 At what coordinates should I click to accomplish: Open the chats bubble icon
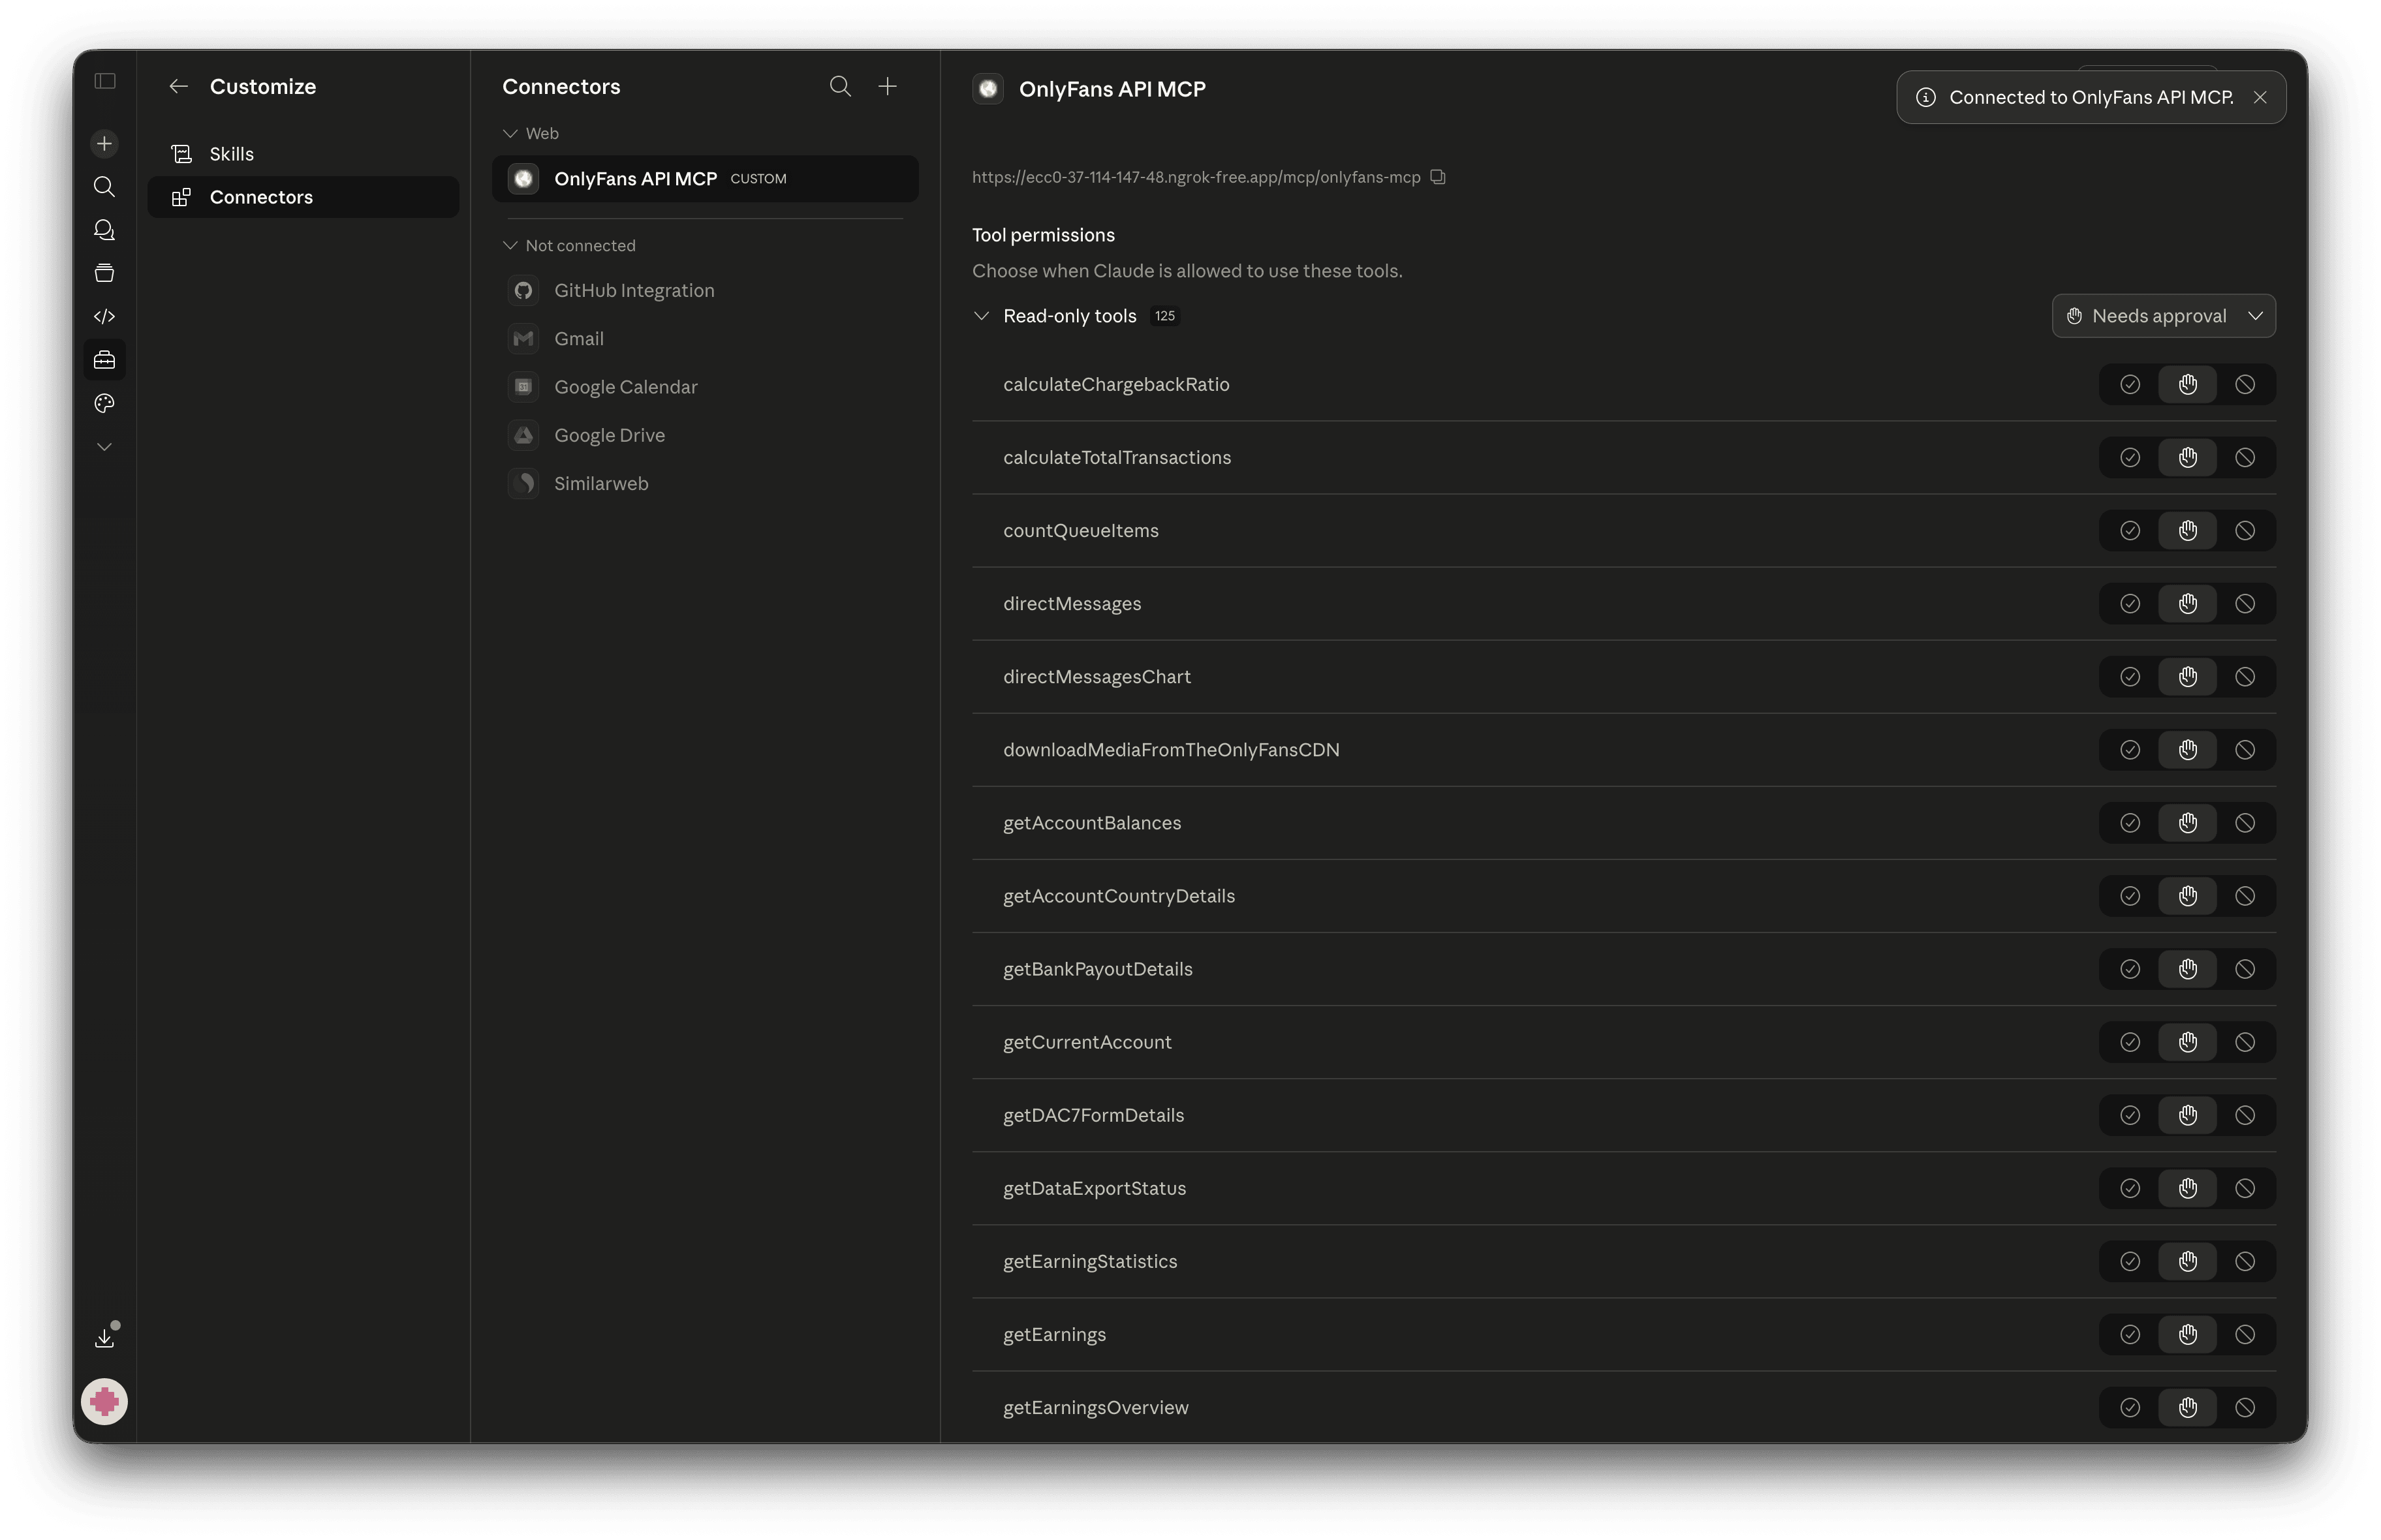[104, 230]
